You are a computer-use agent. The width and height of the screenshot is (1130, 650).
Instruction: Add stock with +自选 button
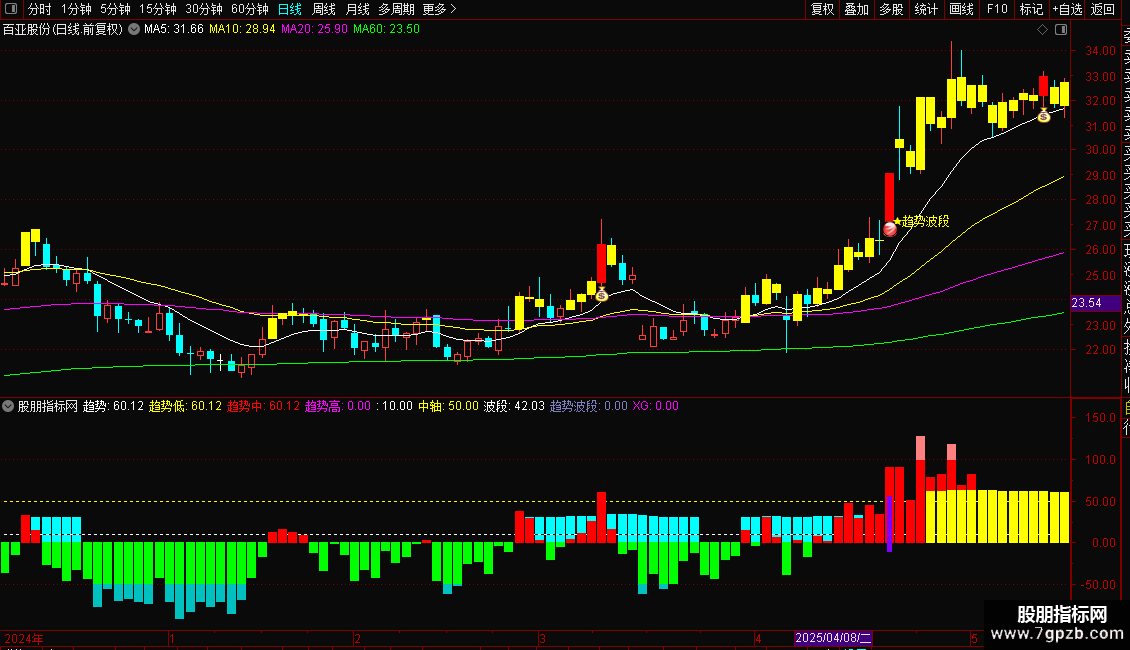coord(1067,9)
